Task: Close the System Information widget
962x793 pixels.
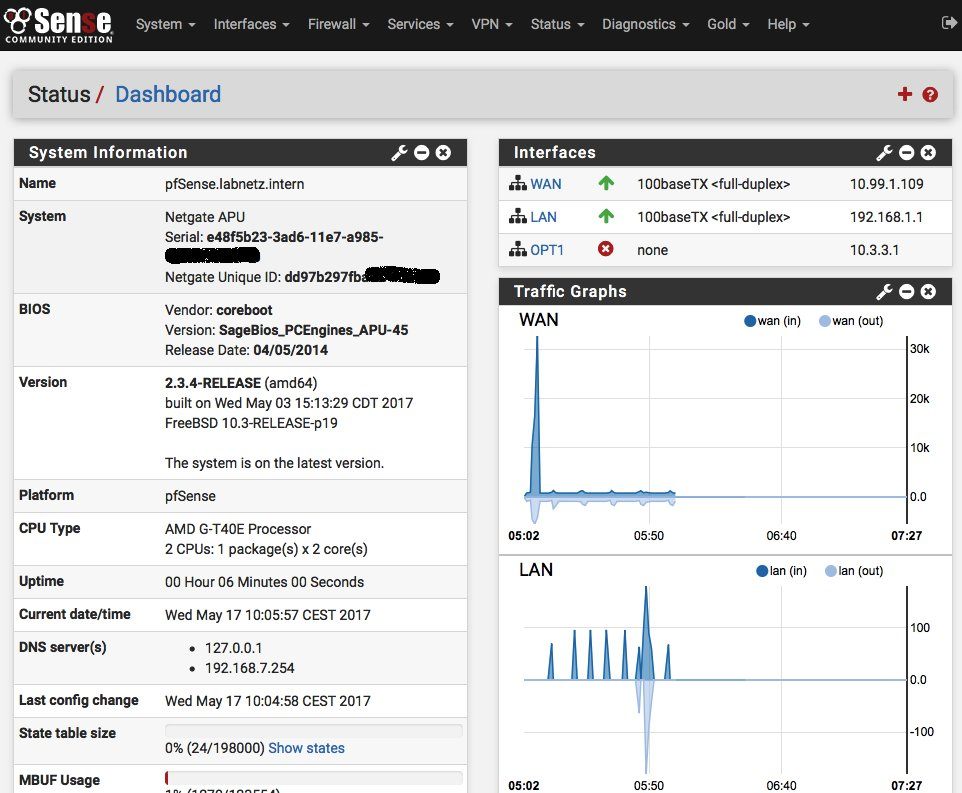Action: pyautogui.click(x=443, y=153)
